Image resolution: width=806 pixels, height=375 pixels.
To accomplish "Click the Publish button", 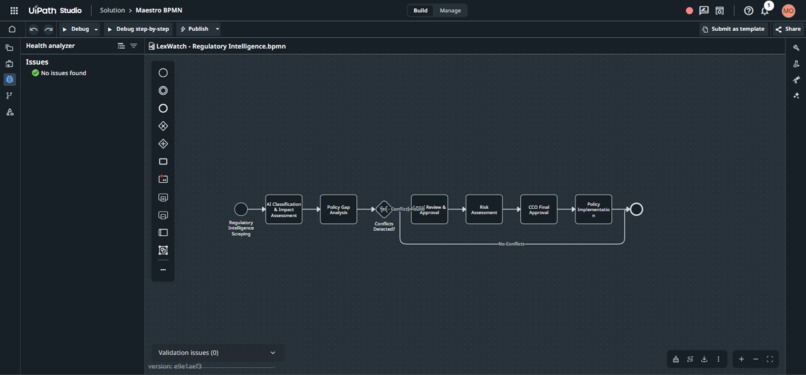I will point(195,29).
